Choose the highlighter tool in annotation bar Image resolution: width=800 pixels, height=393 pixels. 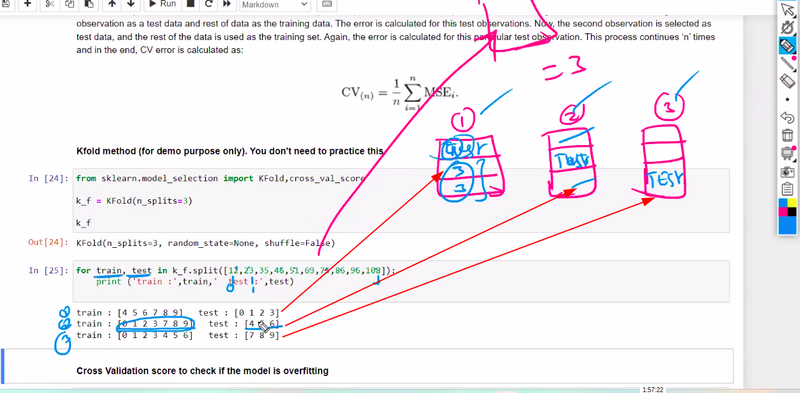point(788,45)
